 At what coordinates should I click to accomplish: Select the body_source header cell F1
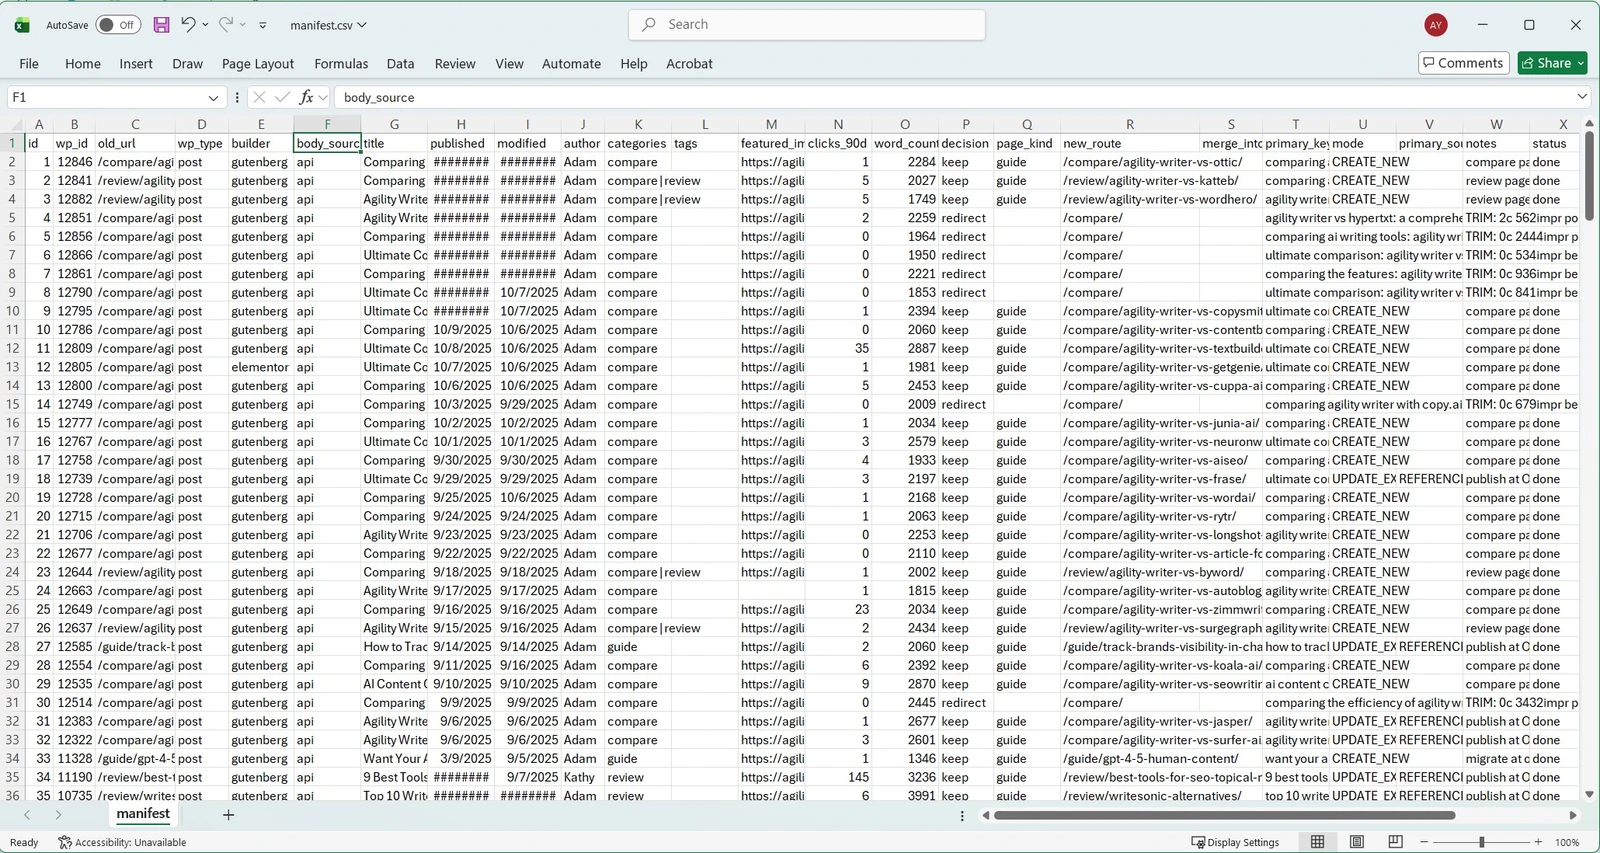(327, 143)
